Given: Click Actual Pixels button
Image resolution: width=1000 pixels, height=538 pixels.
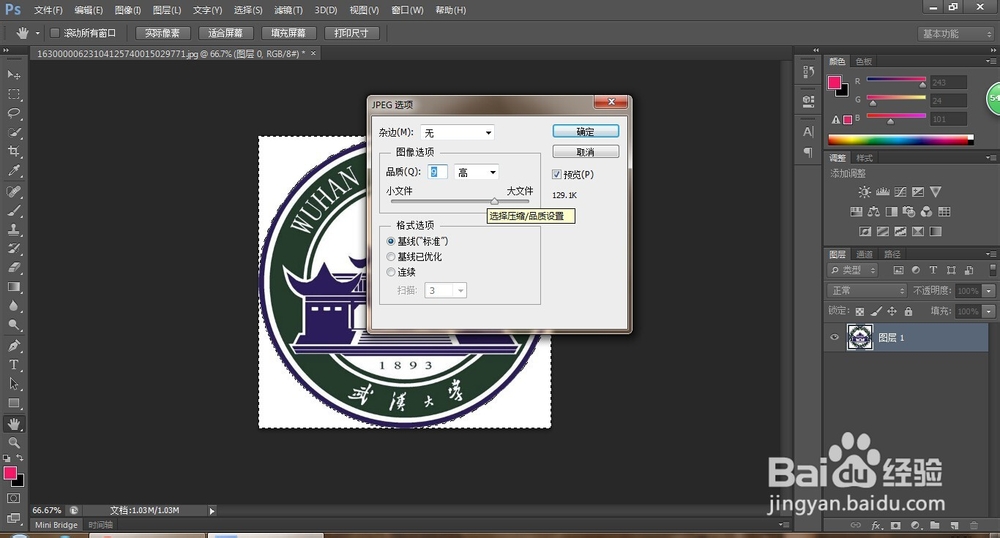Looking at the screenshot, I should click(x=162, y=33).
